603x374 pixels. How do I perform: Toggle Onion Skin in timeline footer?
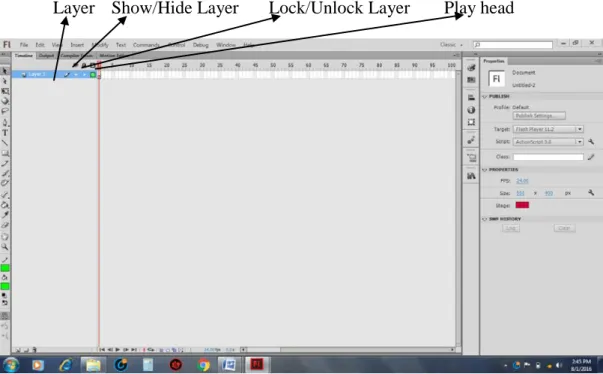tap(162, 350)
